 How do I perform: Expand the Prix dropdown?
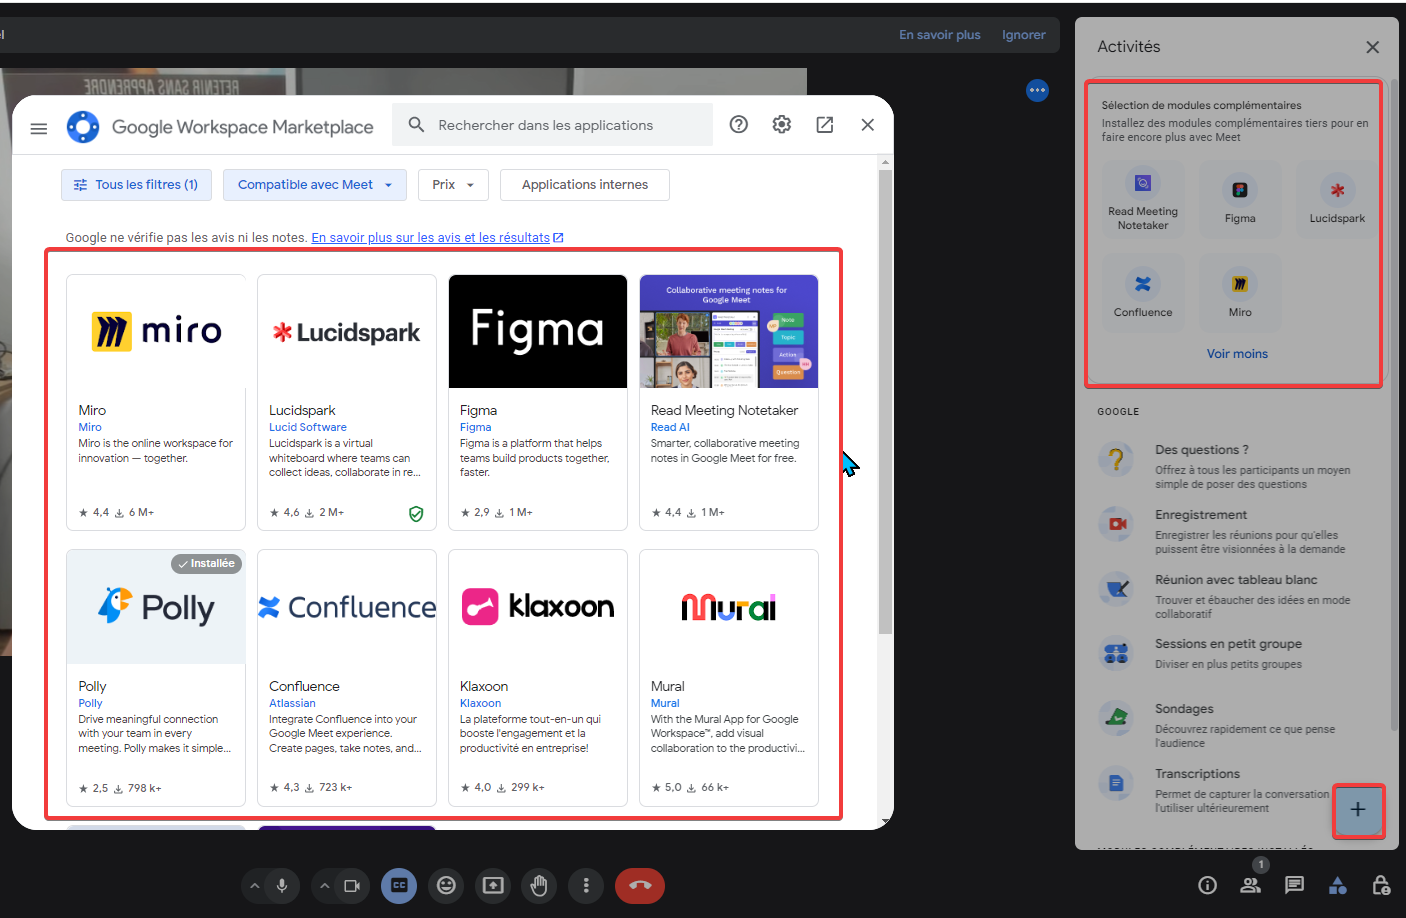(453, 185)
